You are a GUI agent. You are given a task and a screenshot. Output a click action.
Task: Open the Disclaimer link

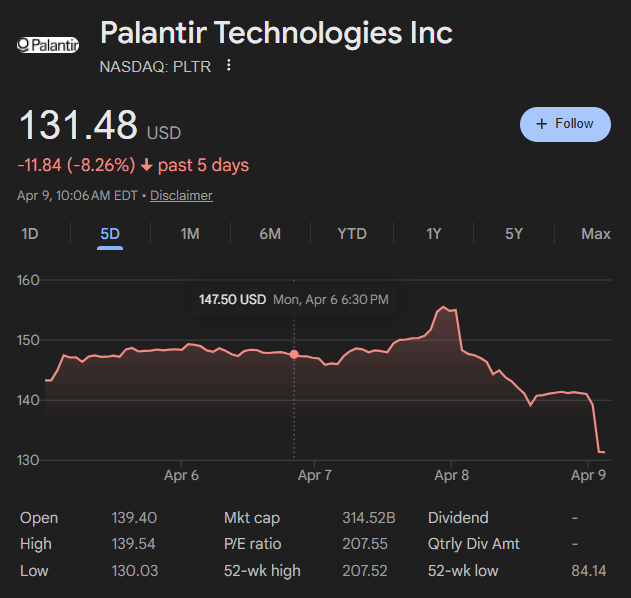[x=181, y=196]
